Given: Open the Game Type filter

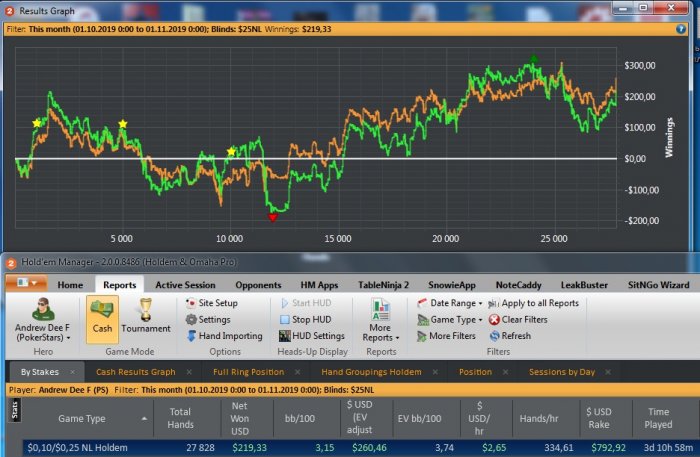Looking at the screenshot, I should (x=450, y=320).
